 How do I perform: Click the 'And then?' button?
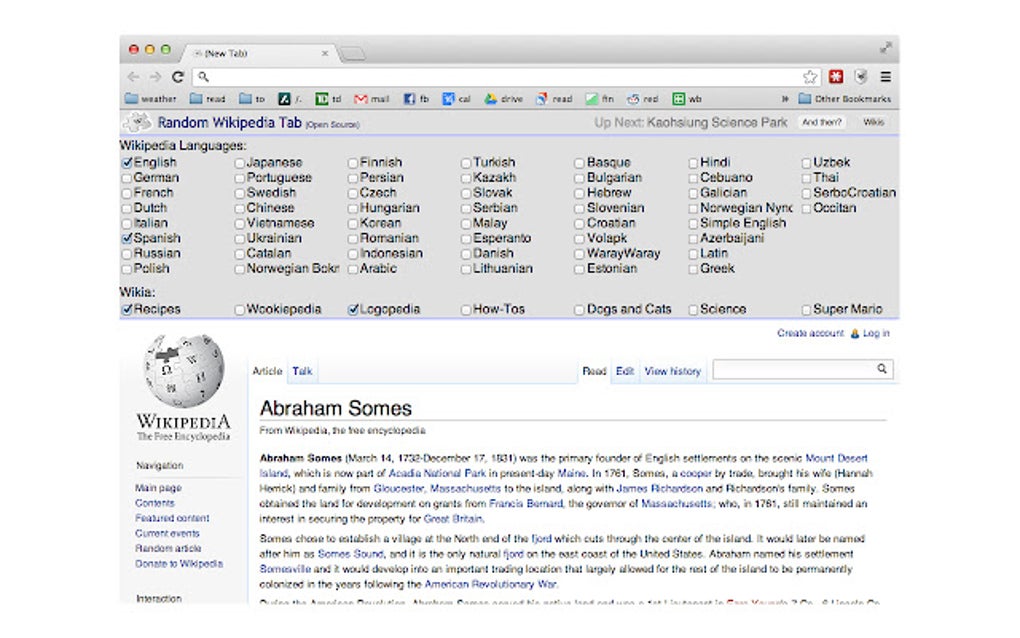(x=822, y=122)
